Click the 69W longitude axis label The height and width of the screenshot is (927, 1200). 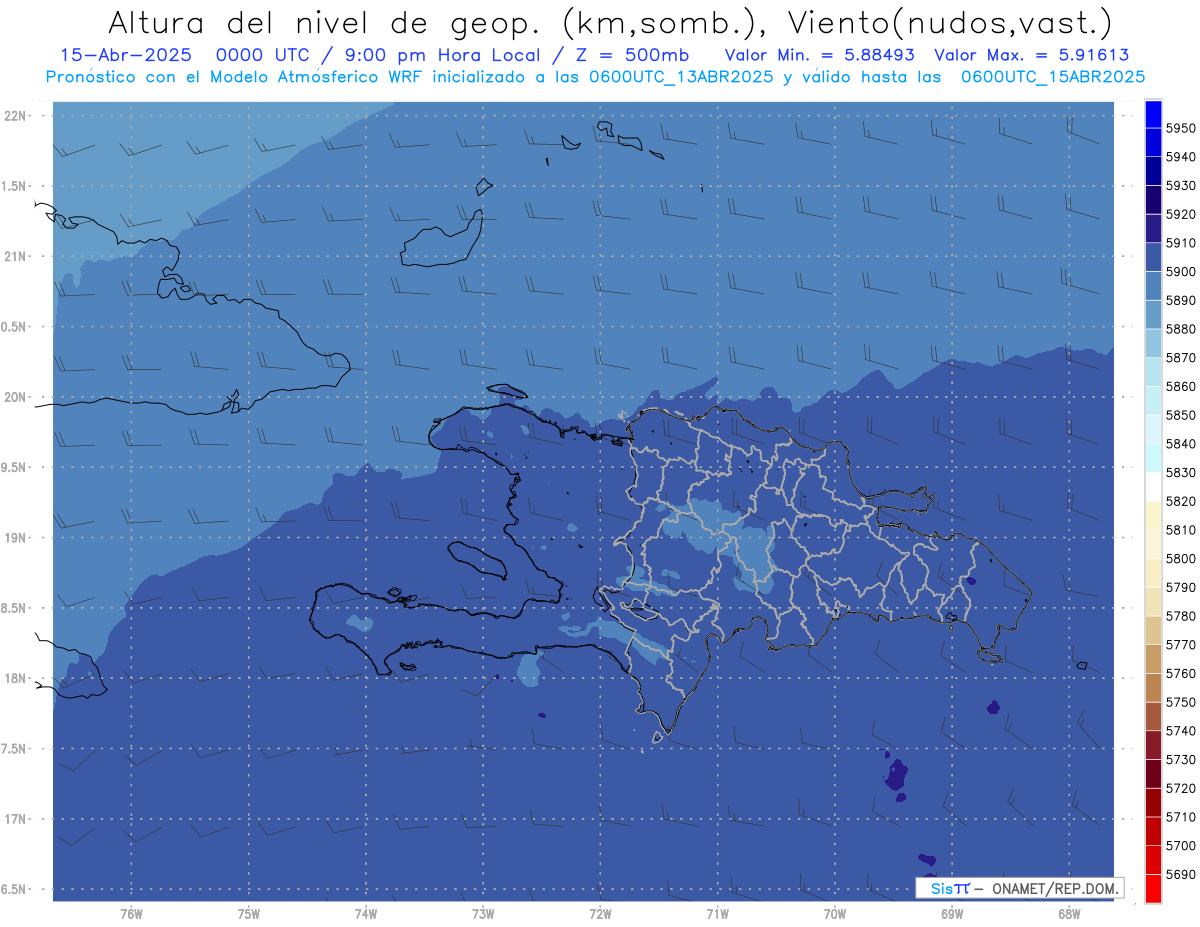(x=952, y=914)
